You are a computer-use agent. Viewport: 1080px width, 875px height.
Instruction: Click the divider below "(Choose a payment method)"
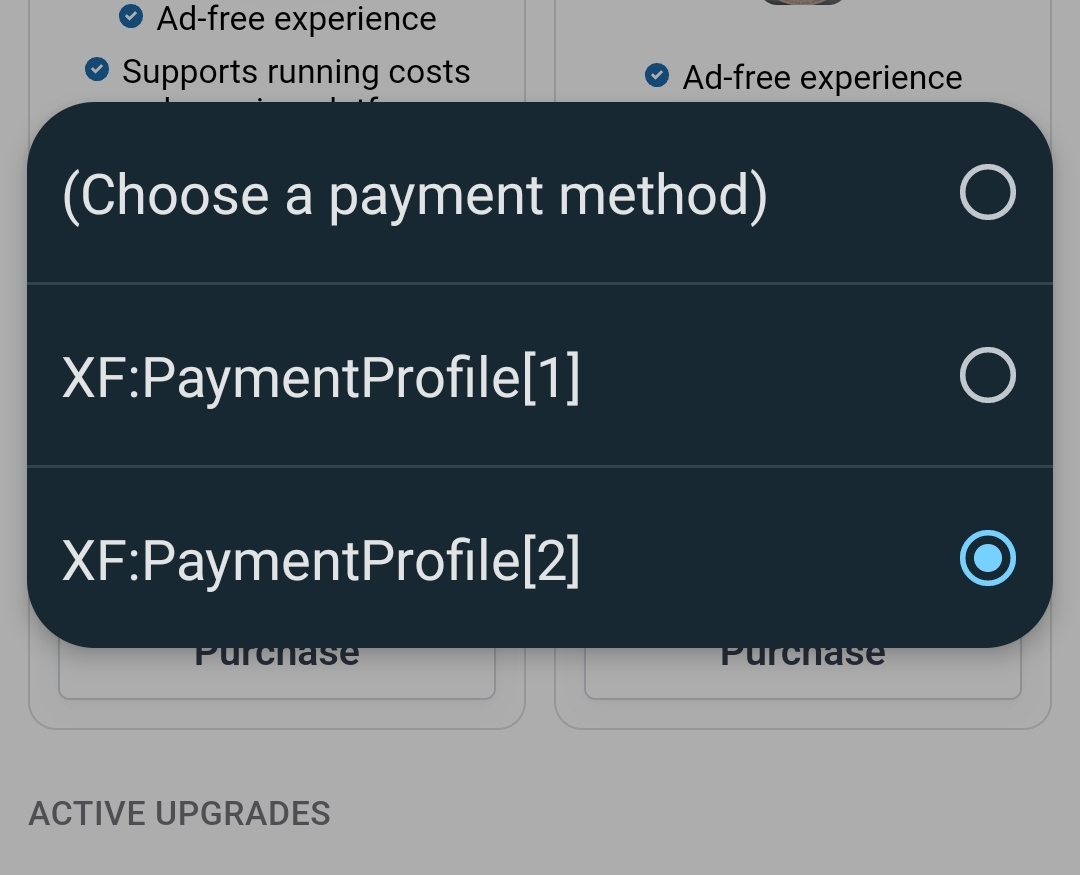click(540, 283)
